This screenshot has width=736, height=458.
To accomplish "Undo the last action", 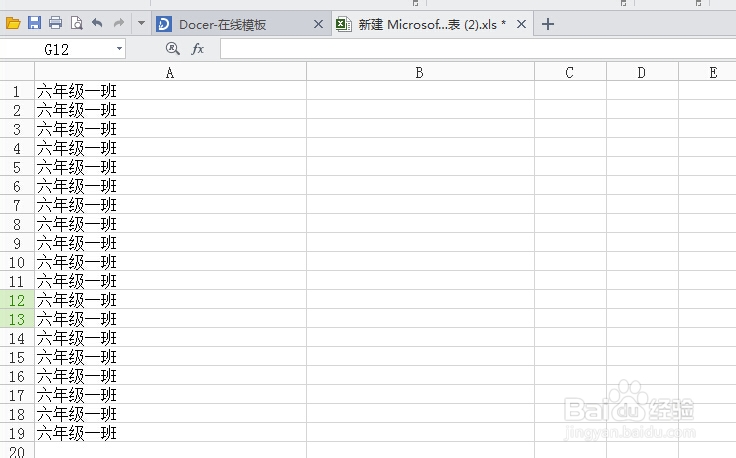I will pos(97,23).
